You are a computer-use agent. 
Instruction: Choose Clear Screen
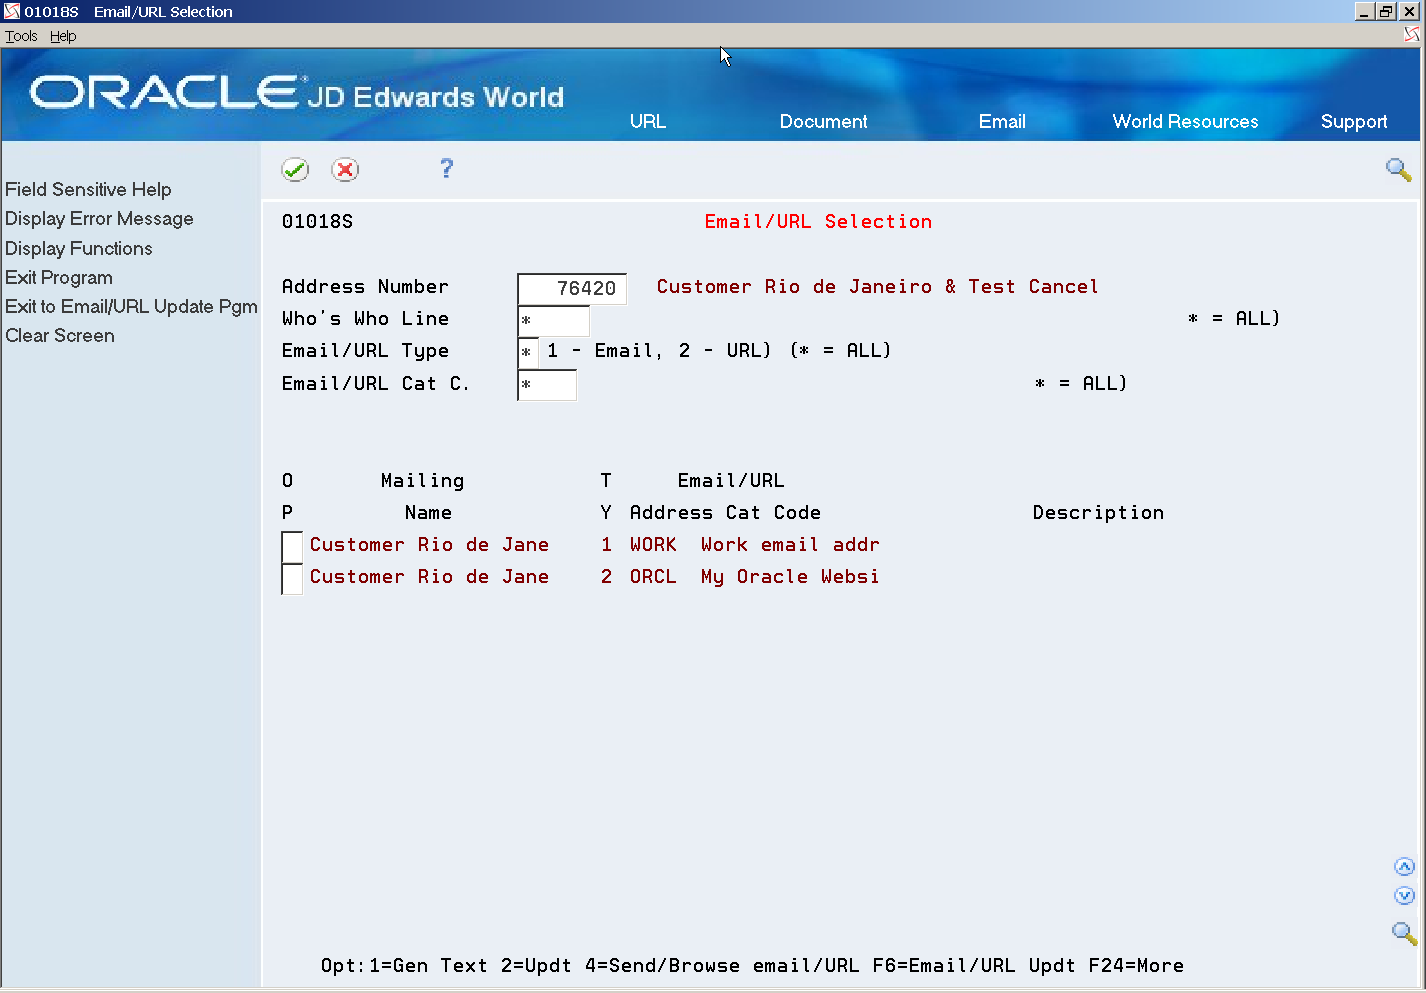click(x=60, y=335)
